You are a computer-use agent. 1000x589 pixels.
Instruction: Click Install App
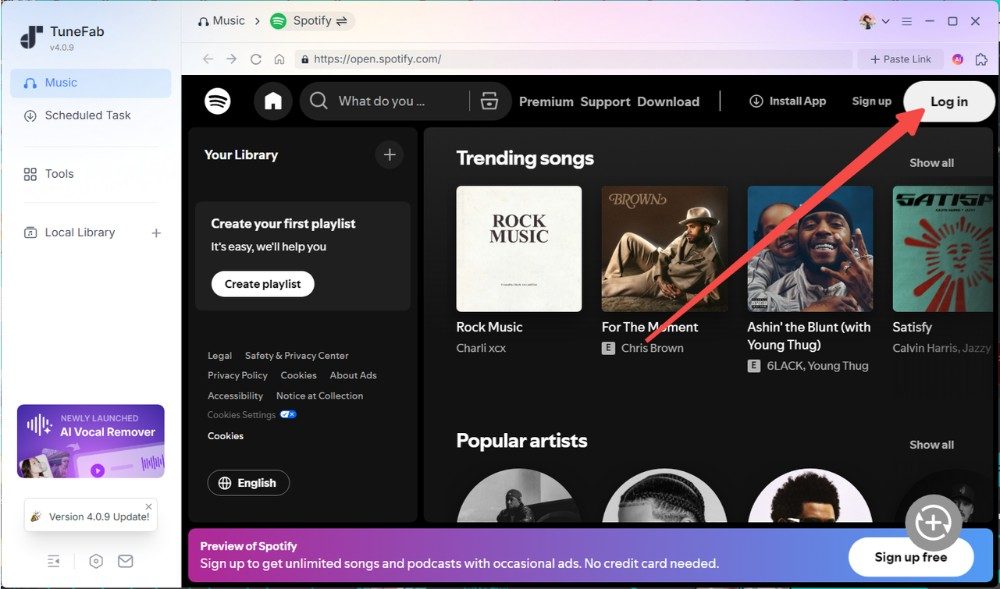click(787, 101)
